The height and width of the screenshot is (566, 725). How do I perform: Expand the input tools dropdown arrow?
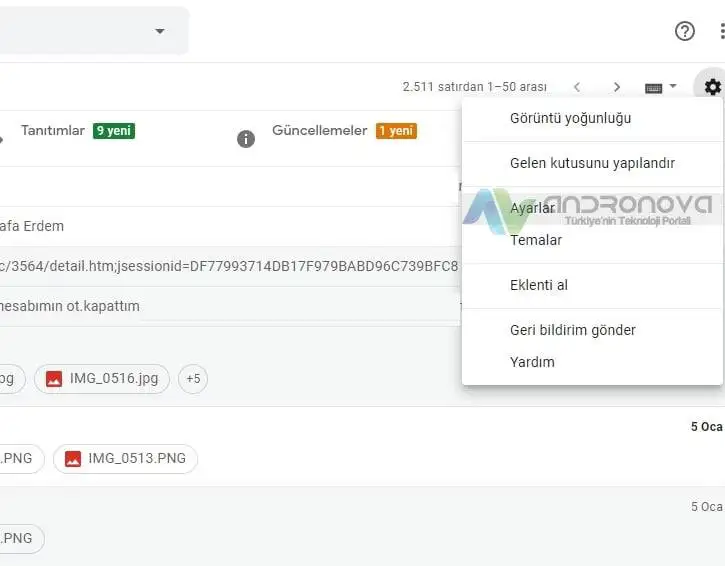coord(673,86)
